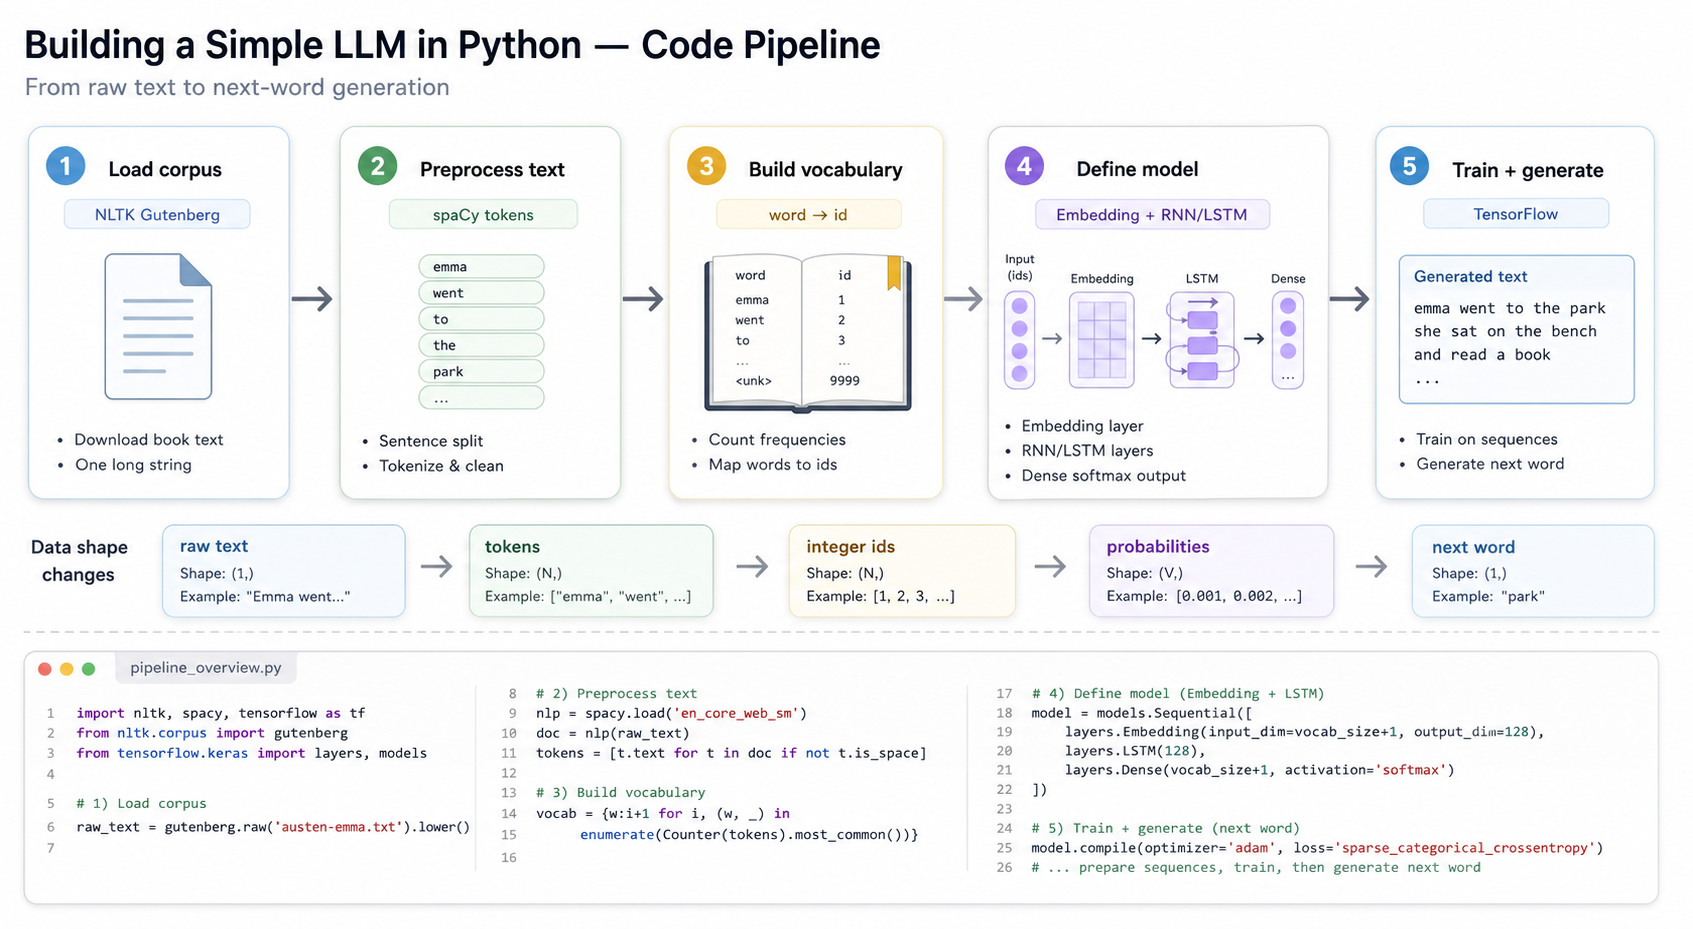Image resolution: width=1693 pixels, height=929 pixels.
Task: Click code line number 17
Action: coord(1004,693)
